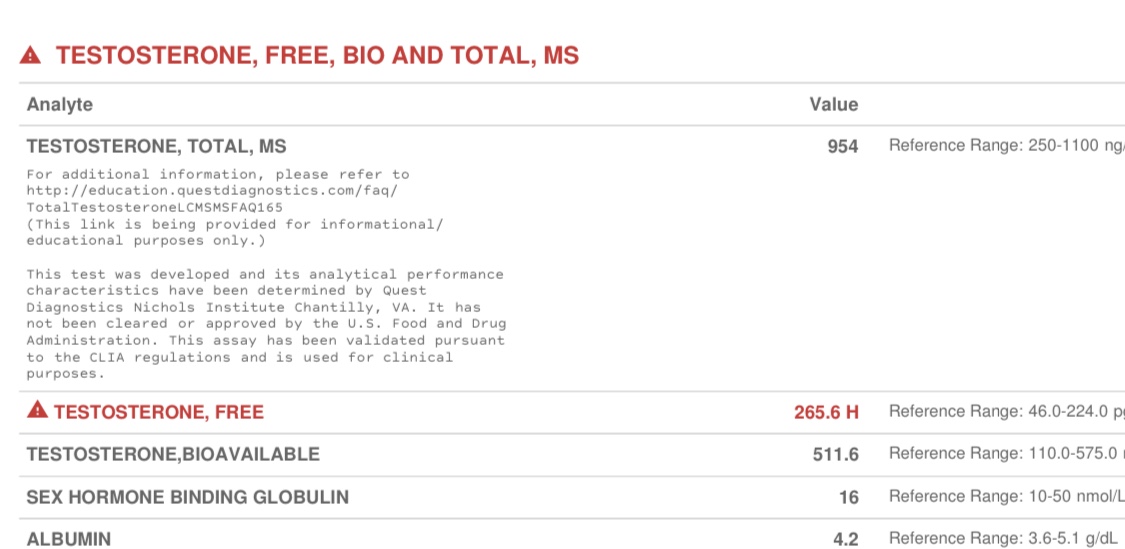Screen dimensions: 1125x549
Task: Select the SEX HORMONE BINDING GLOBULIN row
Action: coord(187,497)
